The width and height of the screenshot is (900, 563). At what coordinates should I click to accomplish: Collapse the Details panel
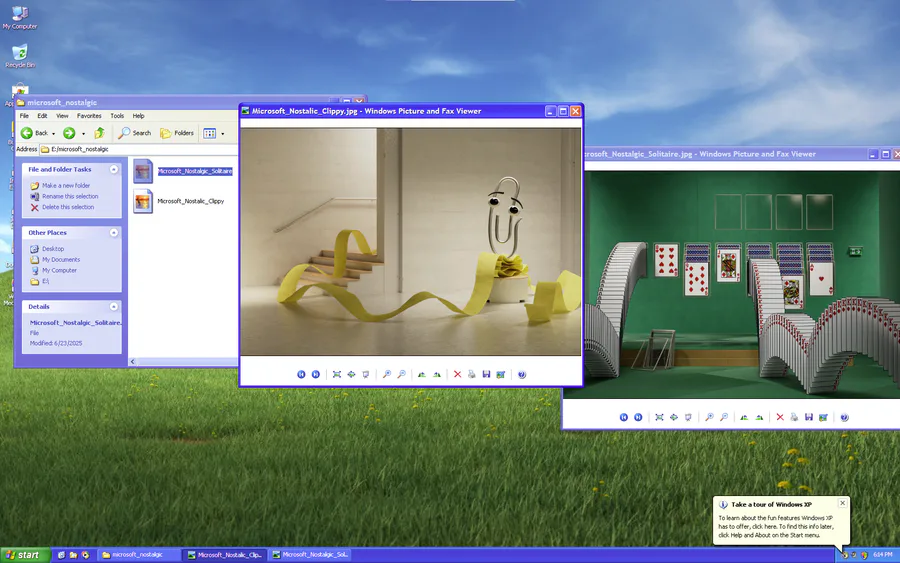click(x=114, y=306)
